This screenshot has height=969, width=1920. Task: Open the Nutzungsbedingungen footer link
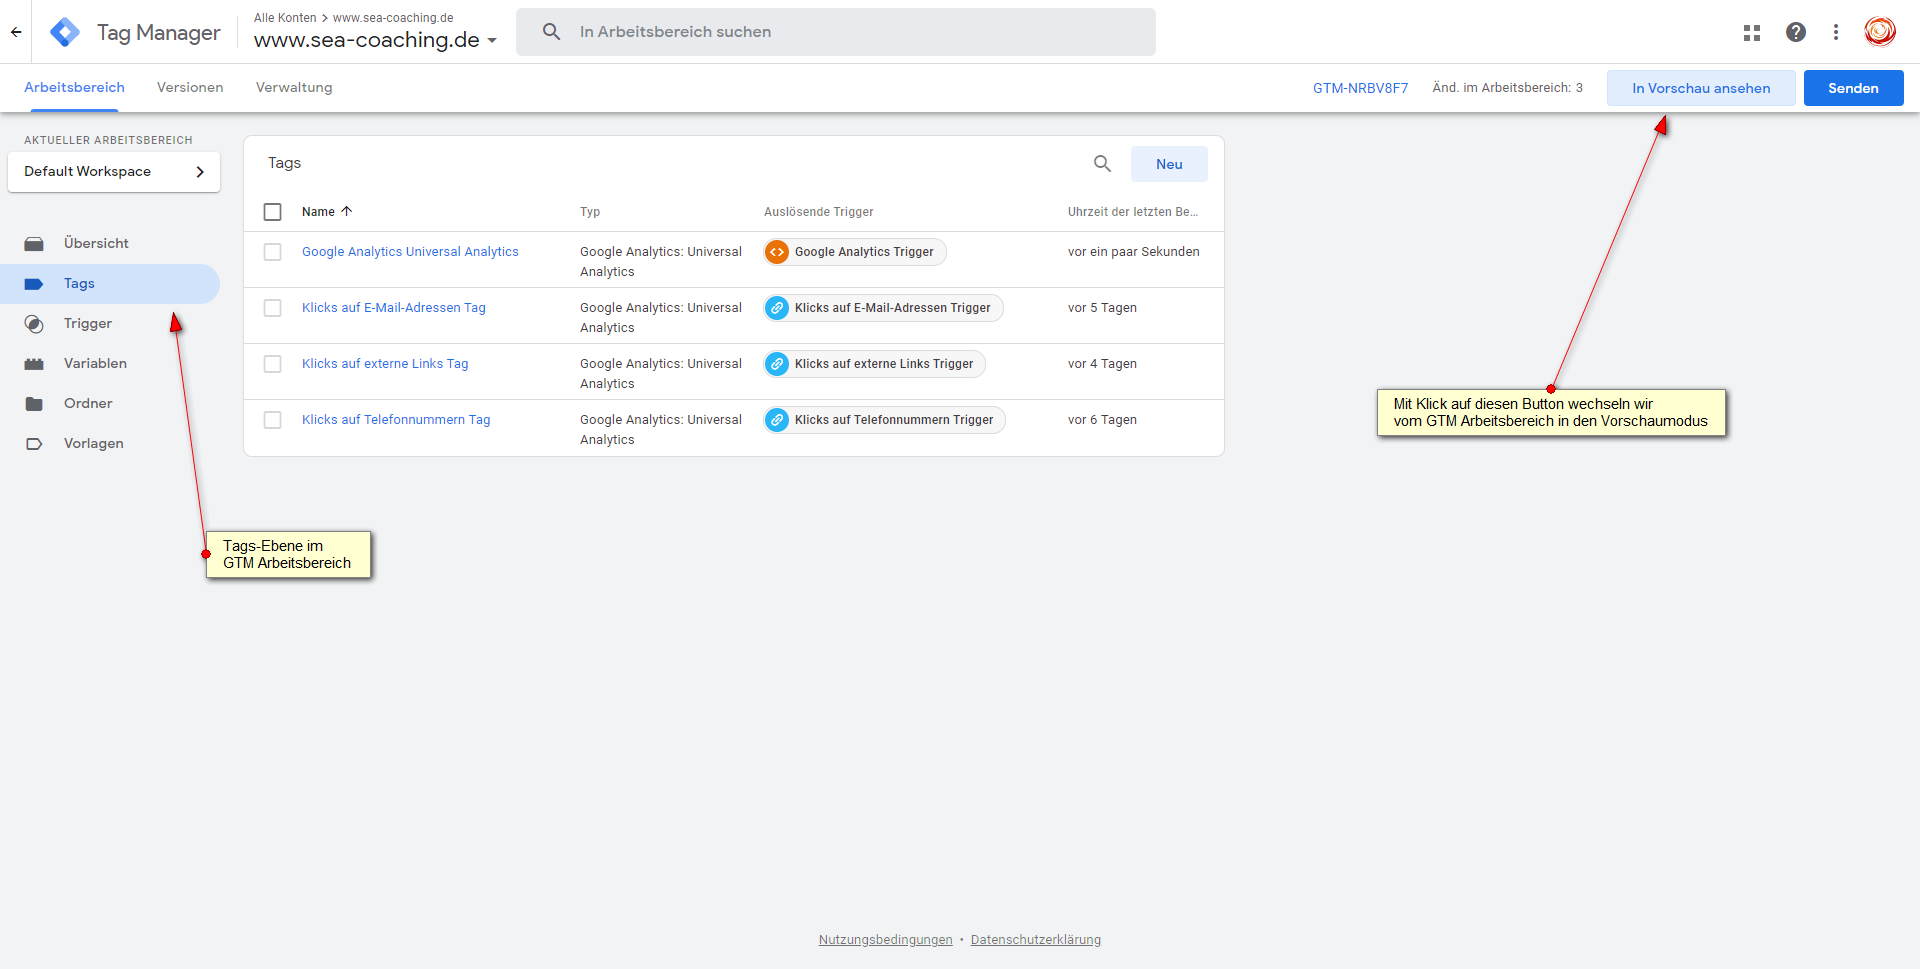click(x=885, y=940)
